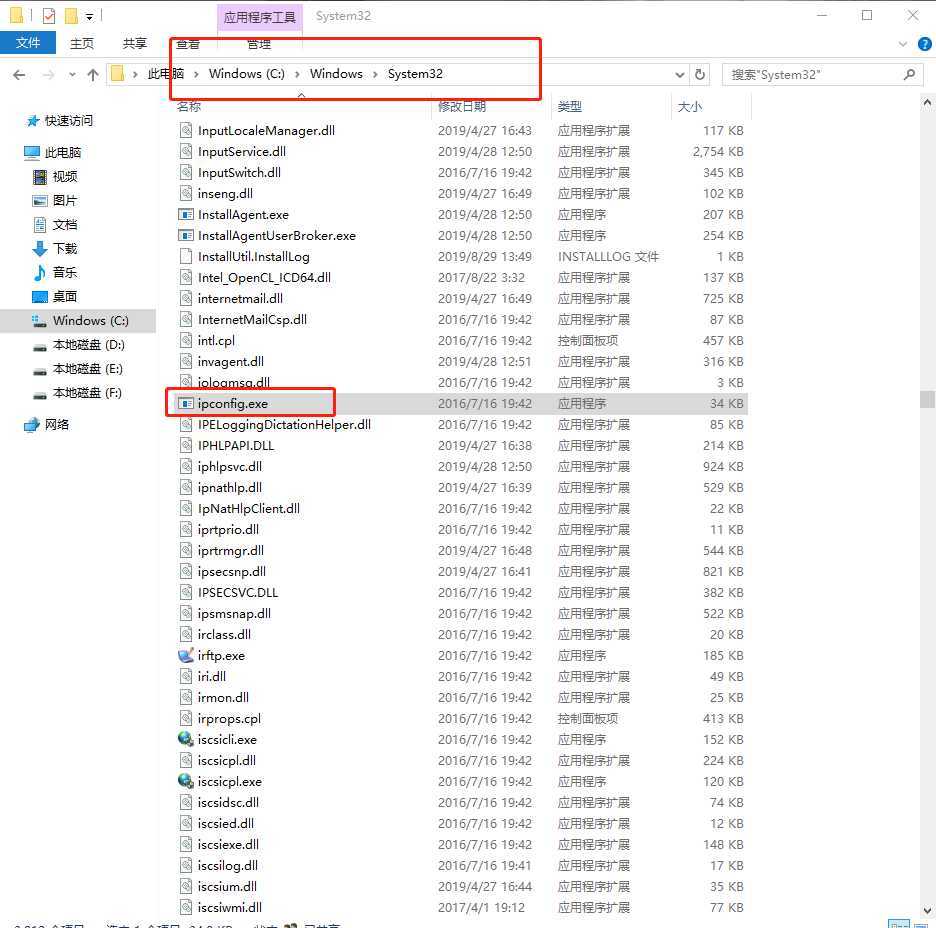Select the InstallAgentUserBroker.exe file icon
Image resolution: width=936 pixels, height=928 pixels.
coord(186,236)
